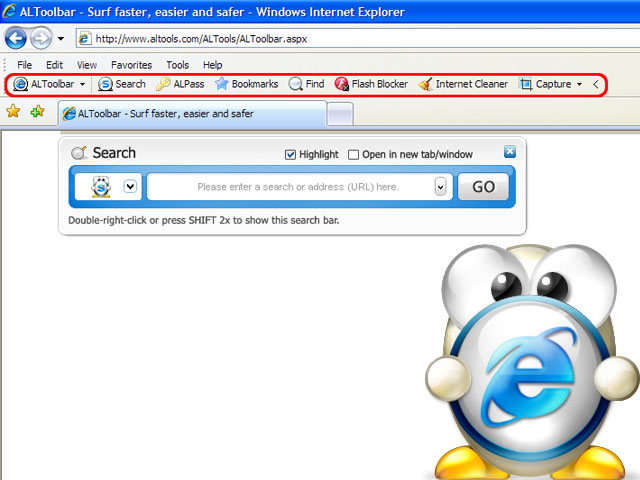Image resolution: width=640 pixels, height=480 pixels.
Task: Click the Find magnifier icon
Action: point(296,84)
